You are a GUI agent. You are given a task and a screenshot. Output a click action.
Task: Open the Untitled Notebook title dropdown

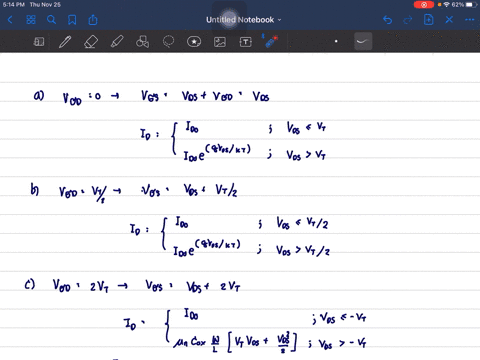coord(243,20)
